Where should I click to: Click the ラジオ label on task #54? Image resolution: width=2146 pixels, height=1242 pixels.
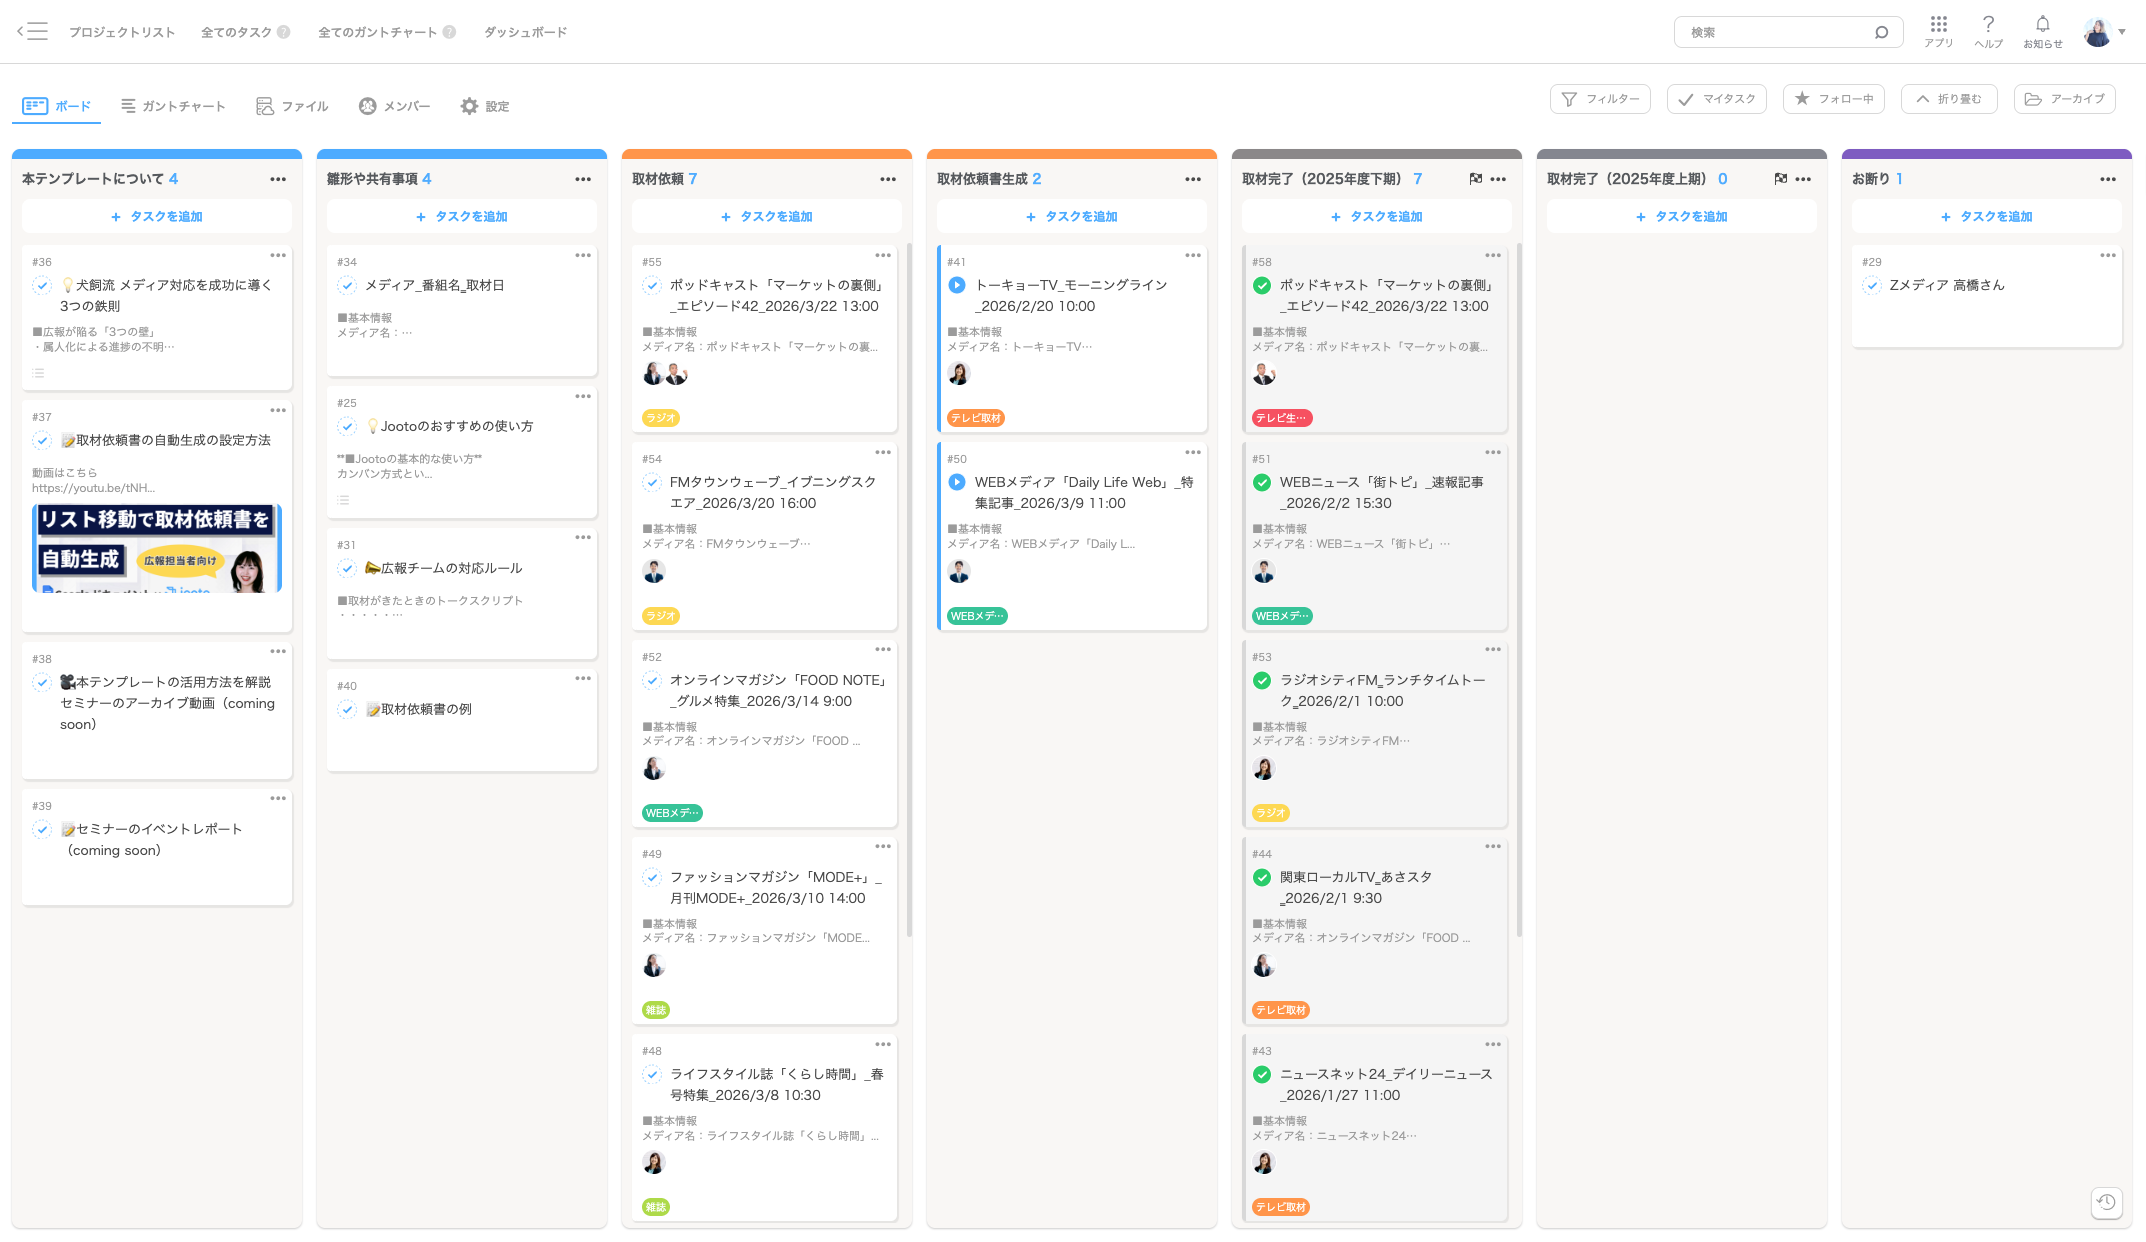pyautogui.click(x=661, y=616)
